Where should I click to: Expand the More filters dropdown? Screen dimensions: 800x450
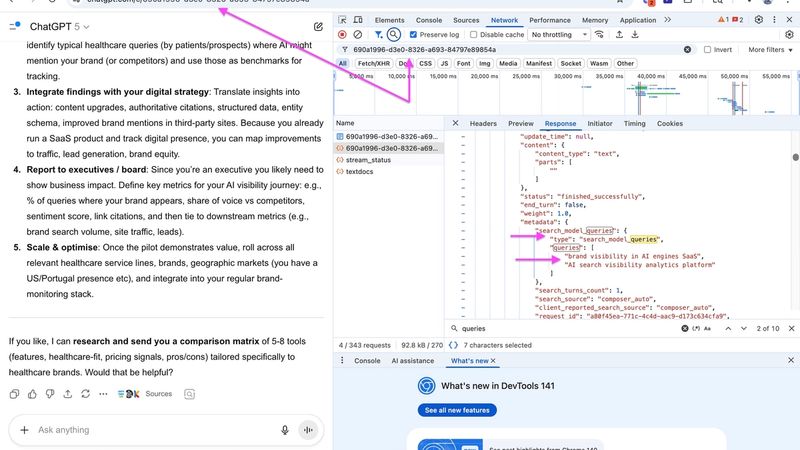770,49
